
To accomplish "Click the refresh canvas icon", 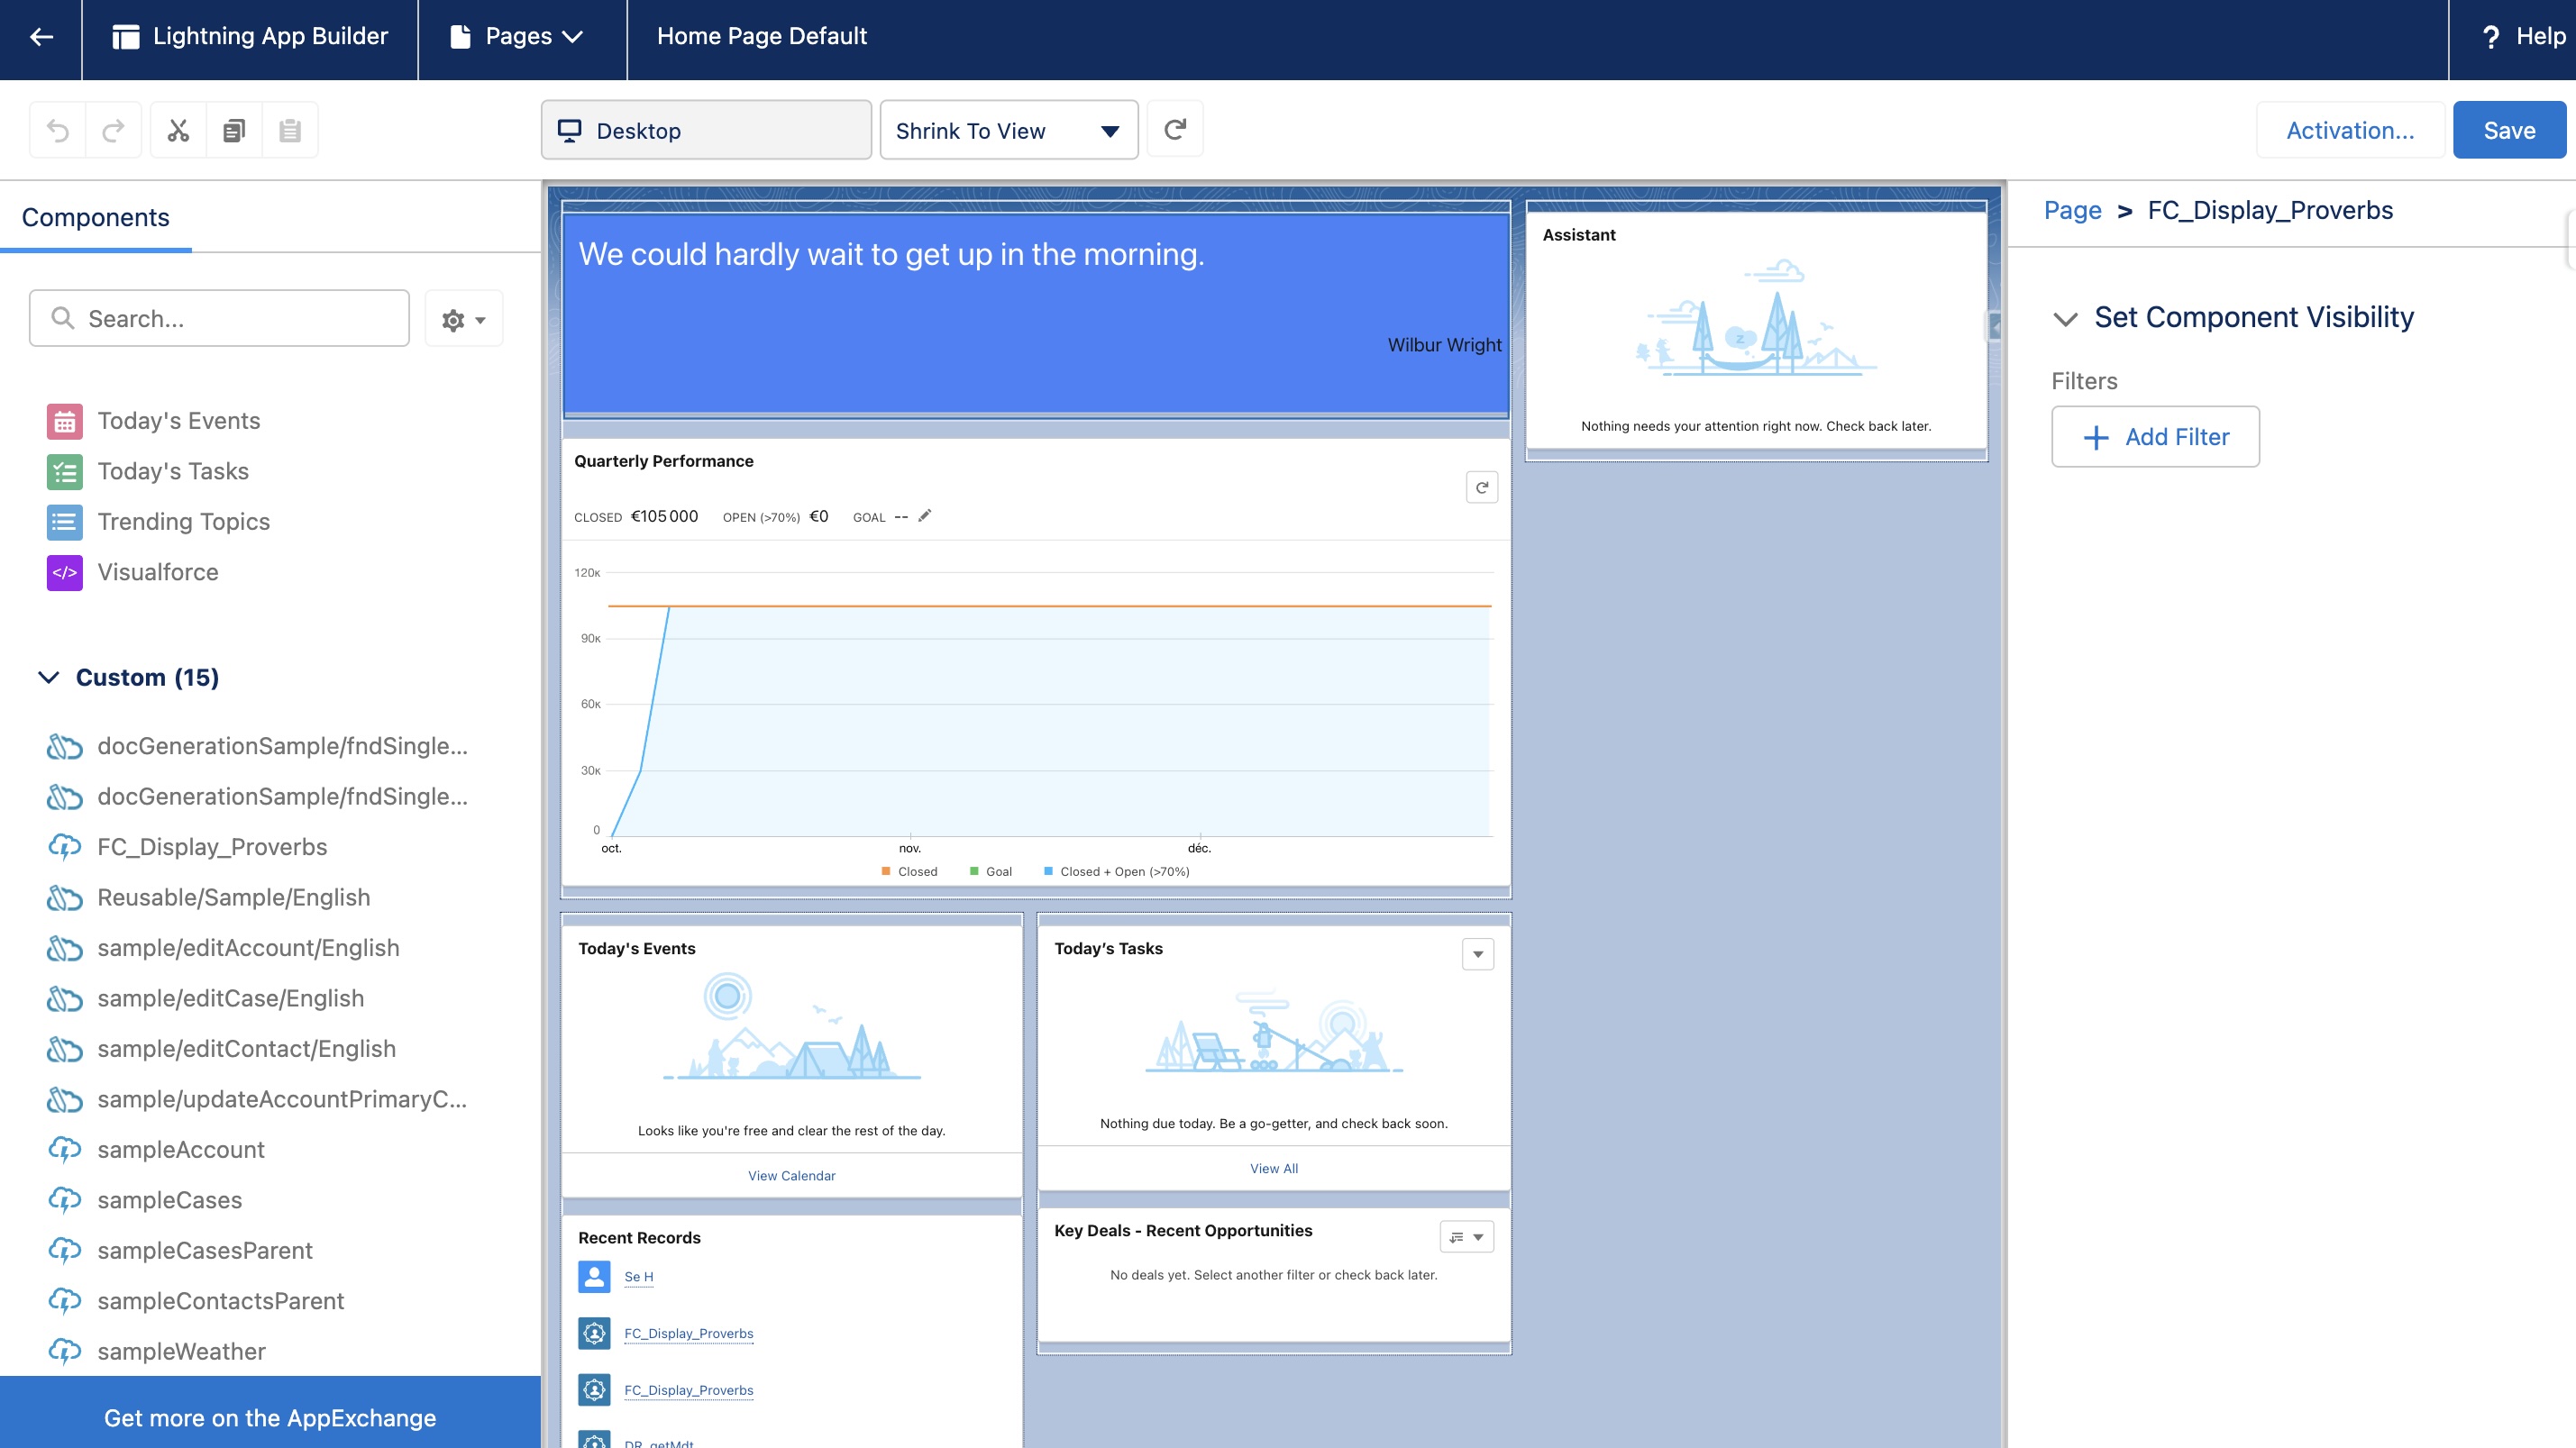I will click(1175, 129).
